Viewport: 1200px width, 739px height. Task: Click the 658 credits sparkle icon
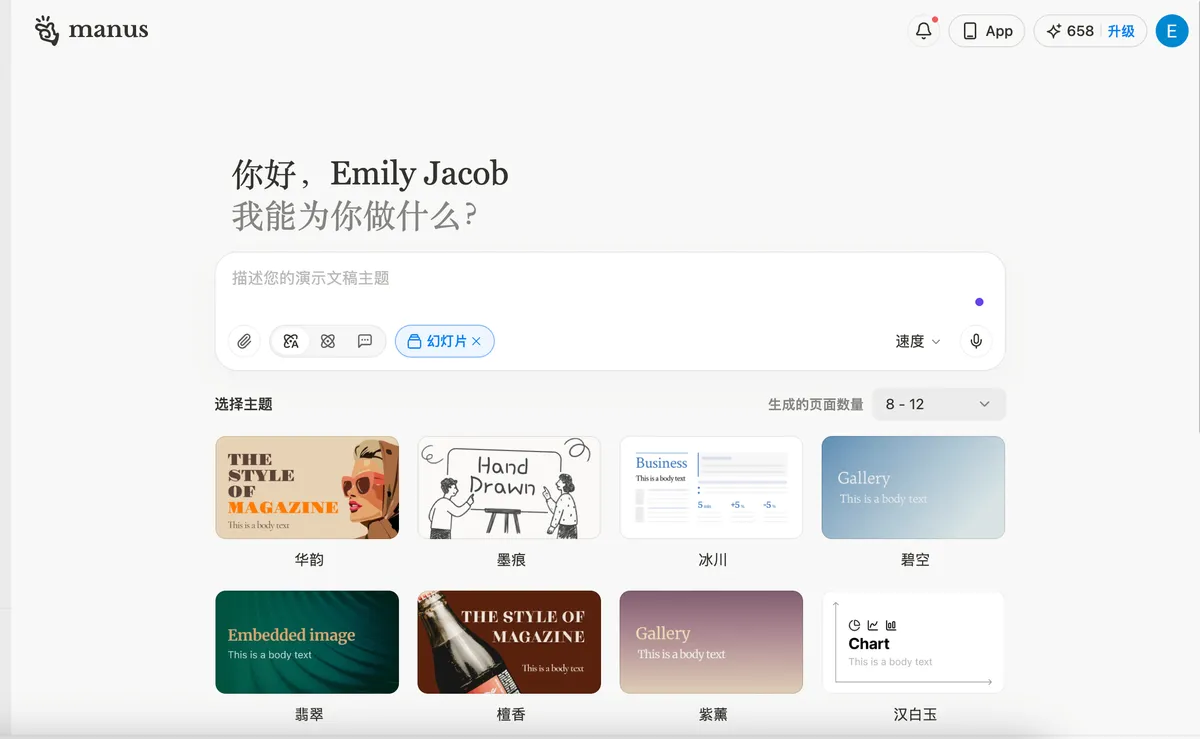click(x=1053, y=31)
